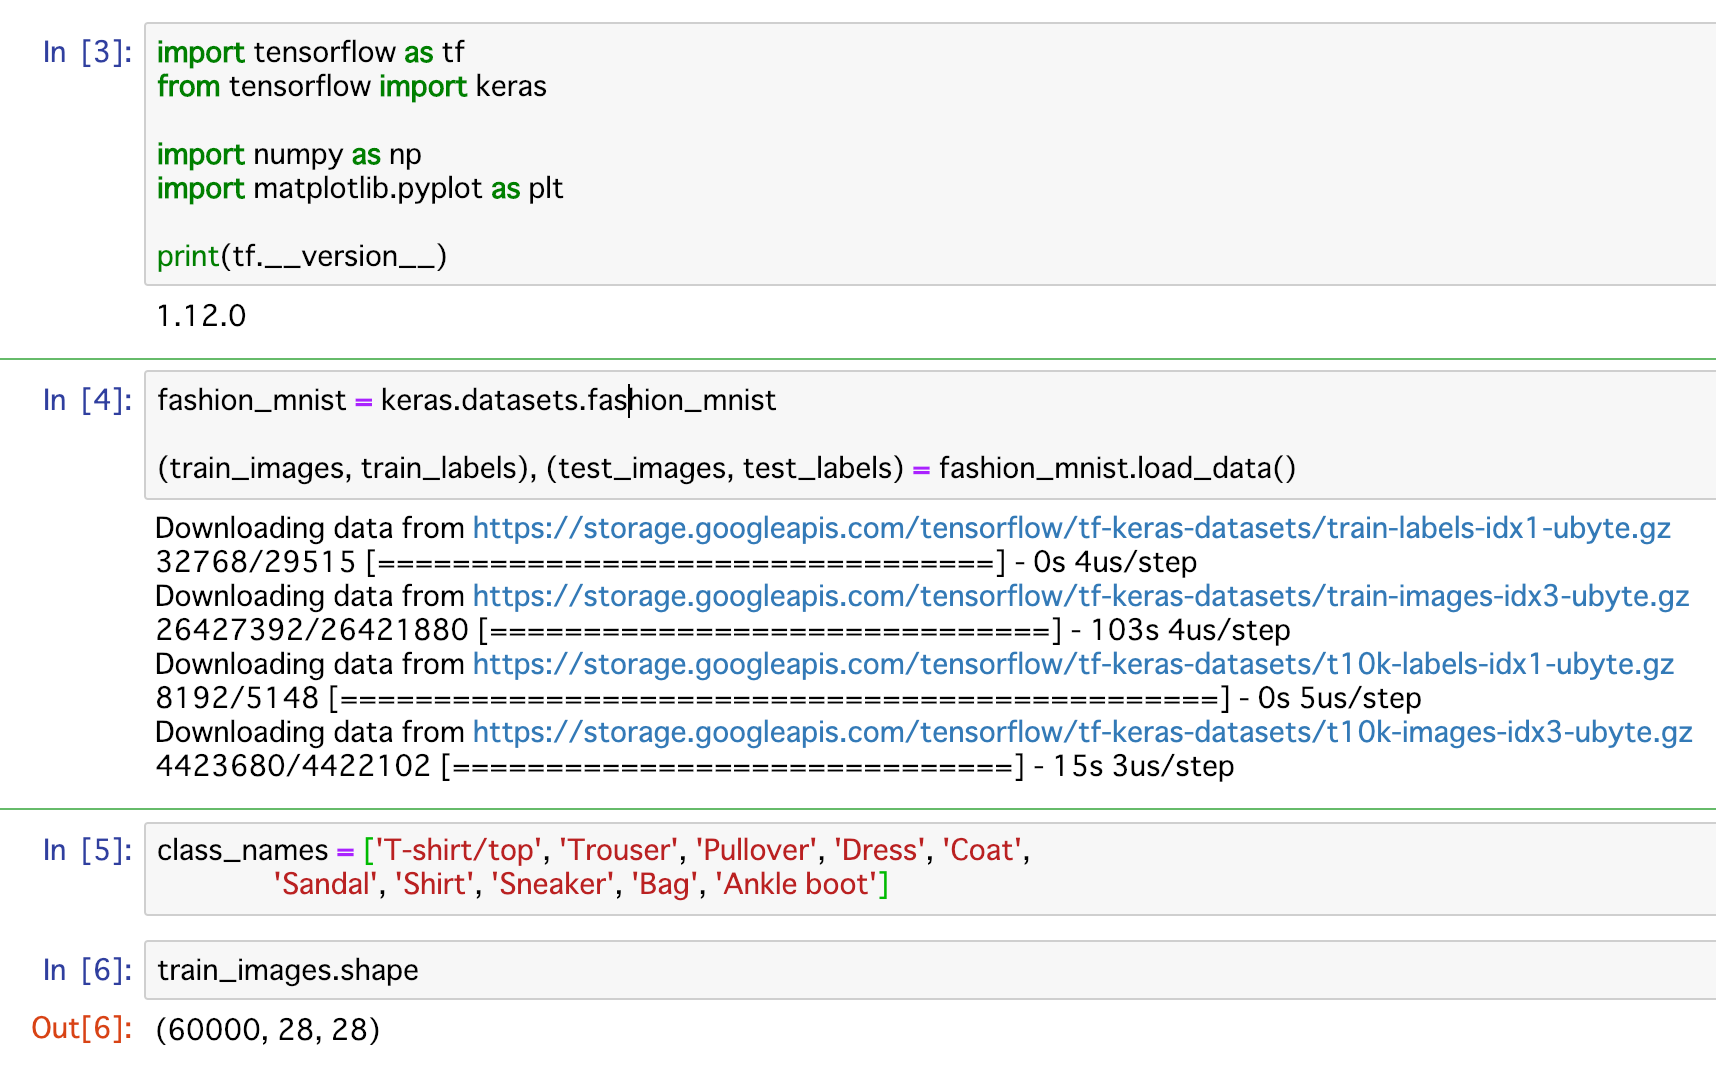Screen dimensions: 1716x1066
Task: Click into the tensorflow imports code cell
Action: tap(930, 154)
